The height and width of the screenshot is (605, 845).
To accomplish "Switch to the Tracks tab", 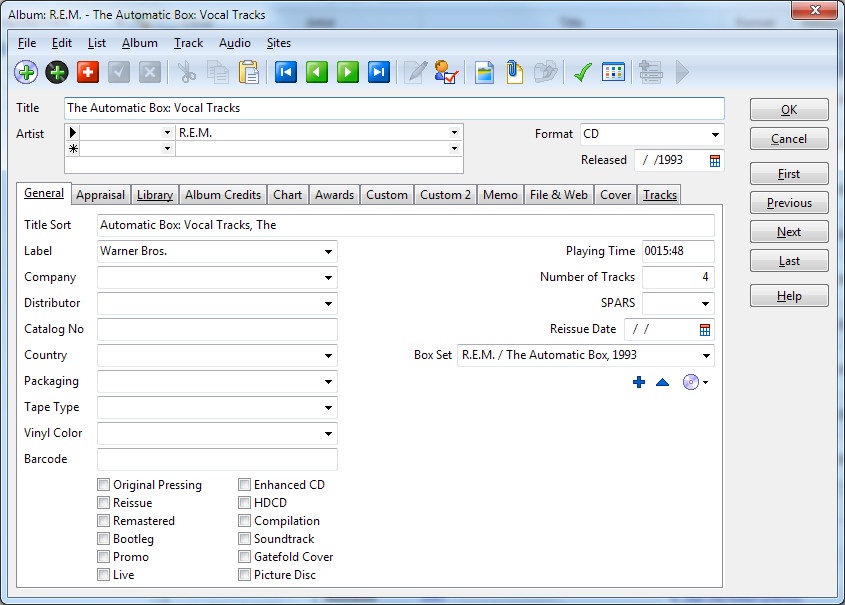I will 660,195.
